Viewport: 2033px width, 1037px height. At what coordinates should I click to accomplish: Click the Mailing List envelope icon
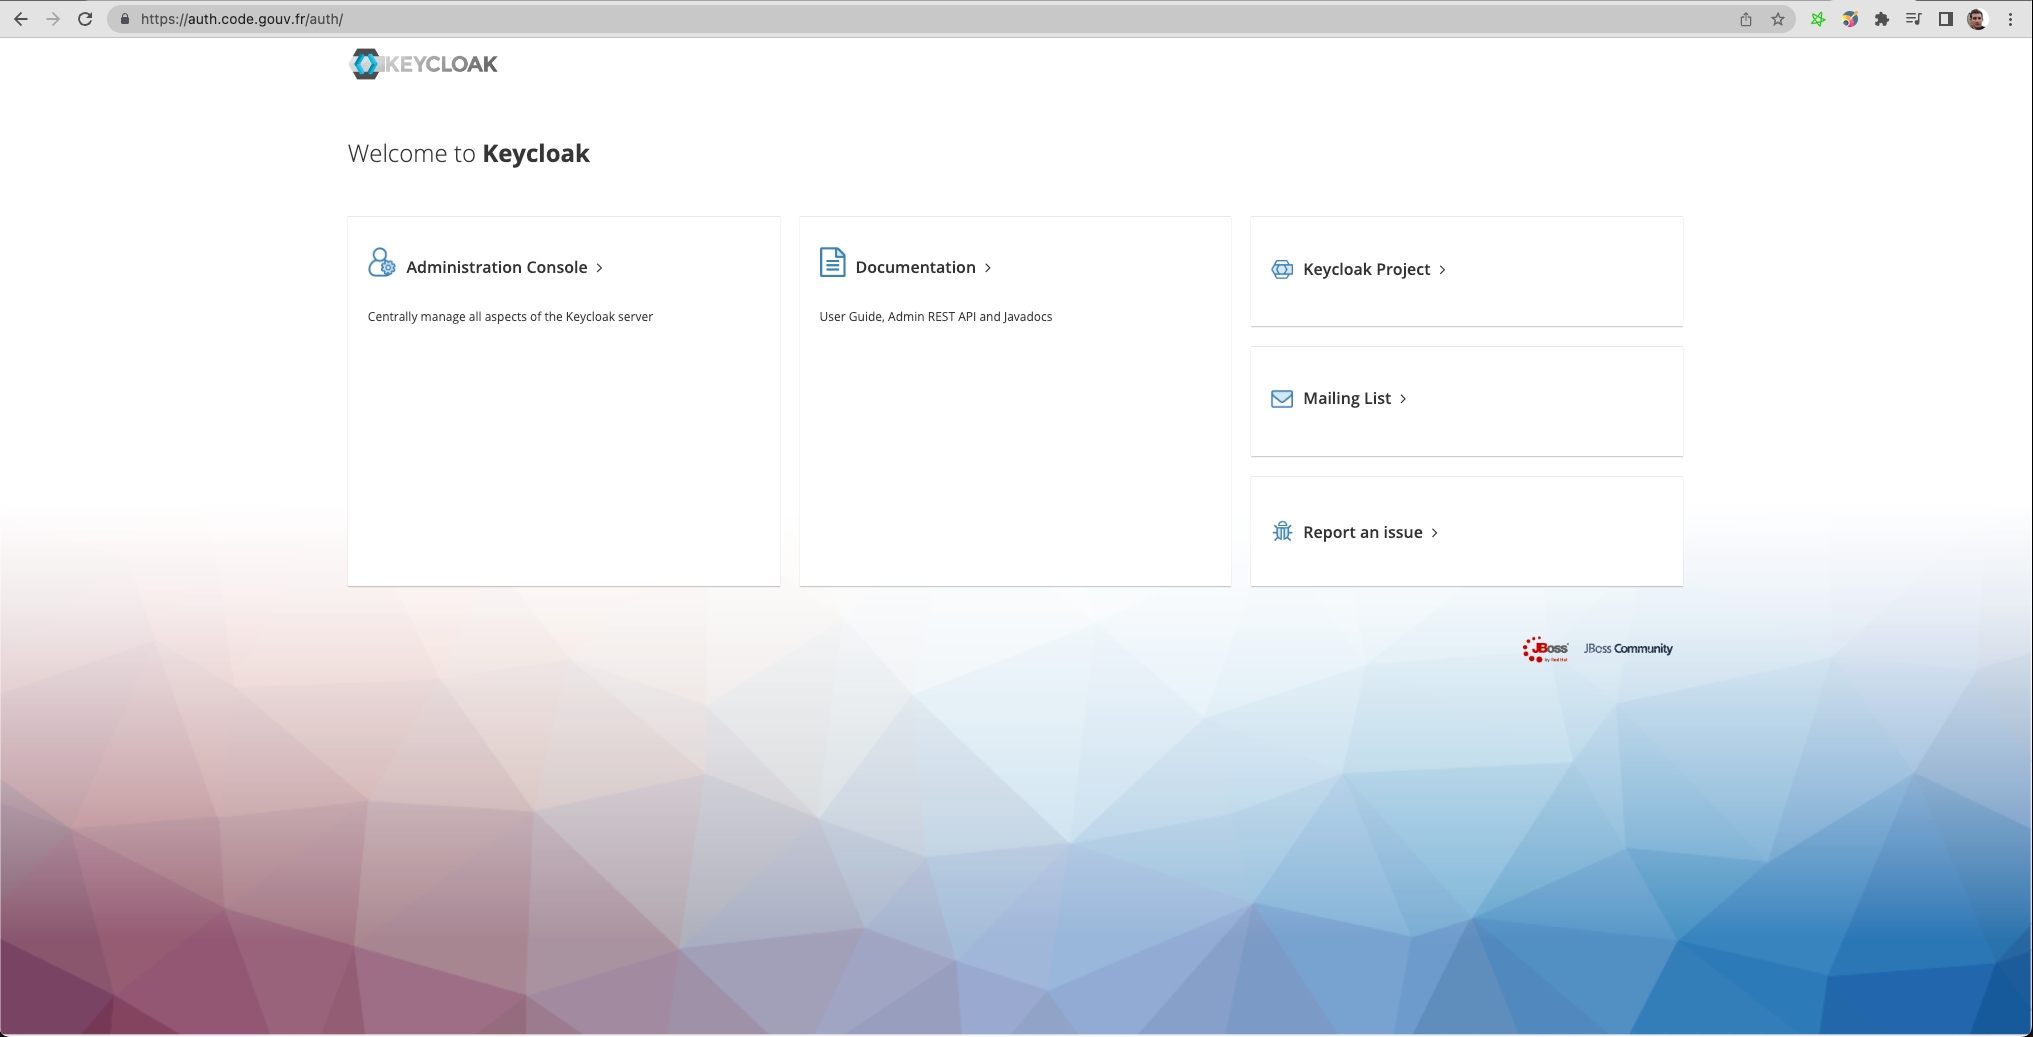click(x=1281, y=399)
